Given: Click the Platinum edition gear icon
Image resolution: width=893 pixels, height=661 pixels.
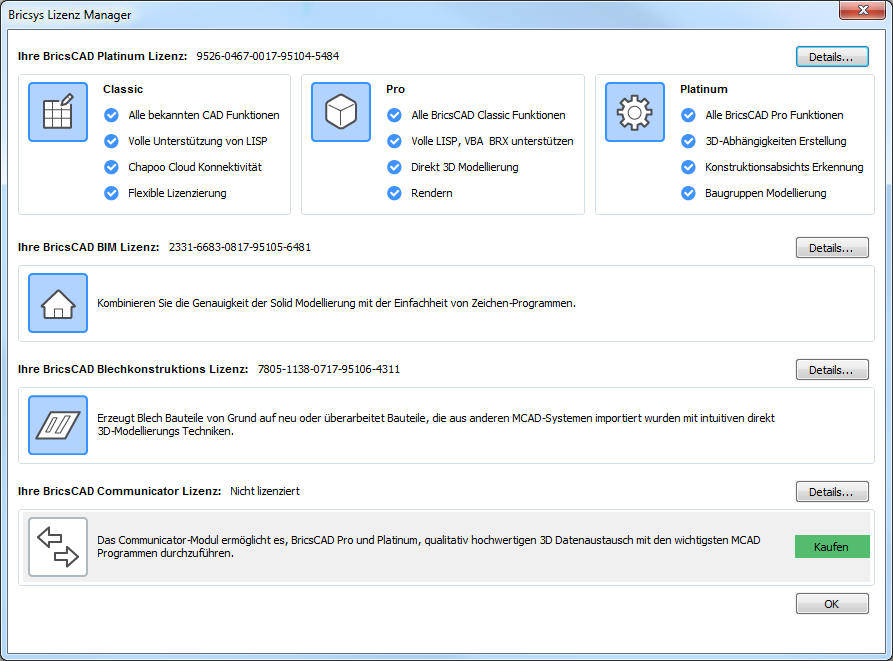Looking at the screenshot, I should (x=635, y=112).
